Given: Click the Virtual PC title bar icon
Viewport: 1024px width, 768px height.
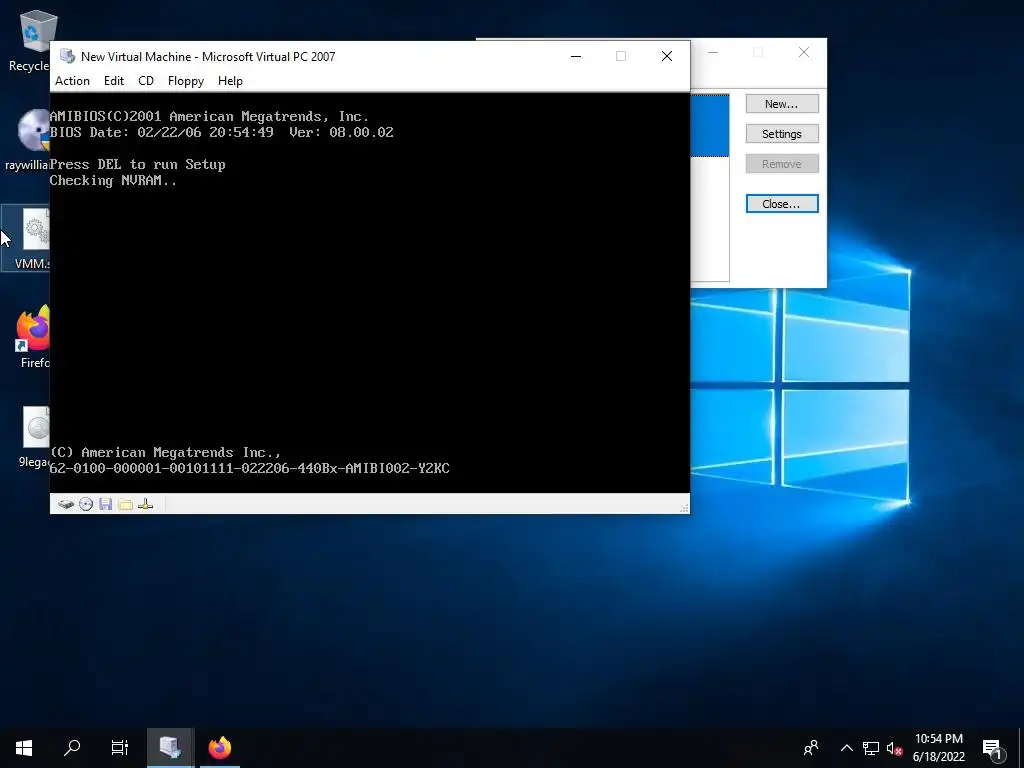Looking at the screenshot, I should point(67,56).
